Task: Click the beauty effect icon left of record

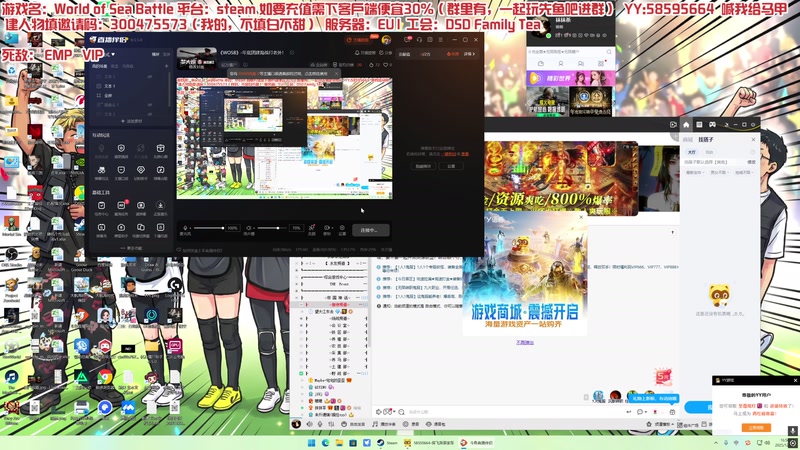Action: tap(312, 228)
